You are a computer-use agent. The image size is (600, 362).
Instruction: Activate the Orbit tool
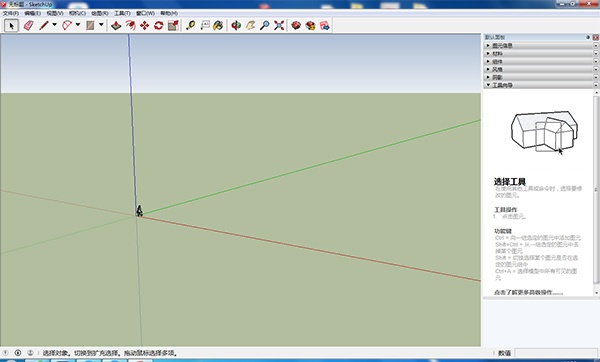(x=236, y=26)
